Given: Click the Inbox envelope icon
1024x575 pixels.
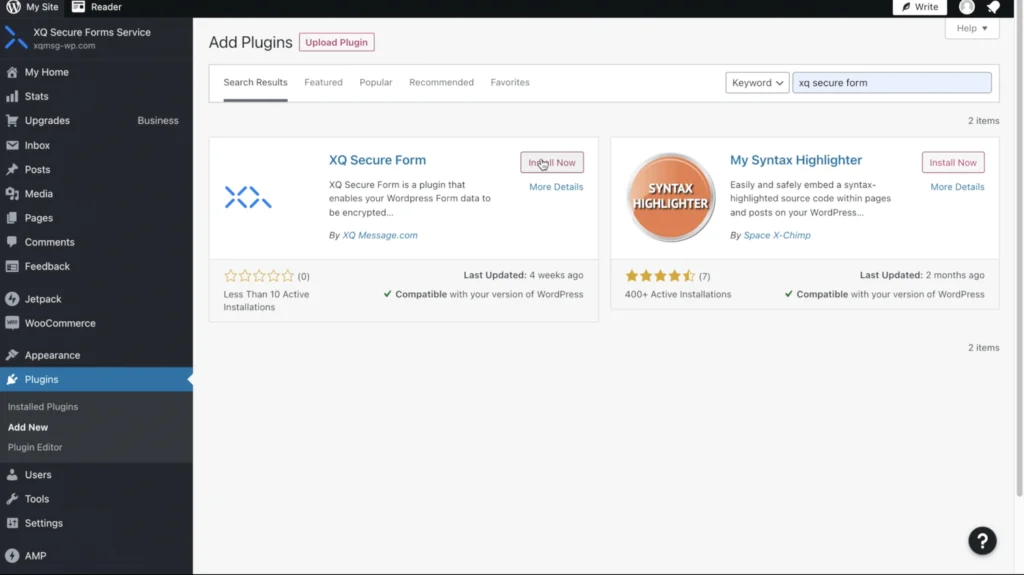Looking at the screenshot, I should coord(12,145).
